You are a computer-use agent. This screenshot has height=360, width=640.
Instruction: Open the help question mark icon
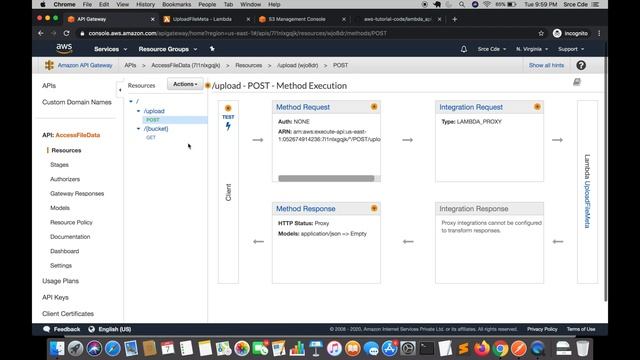point(581,65)
